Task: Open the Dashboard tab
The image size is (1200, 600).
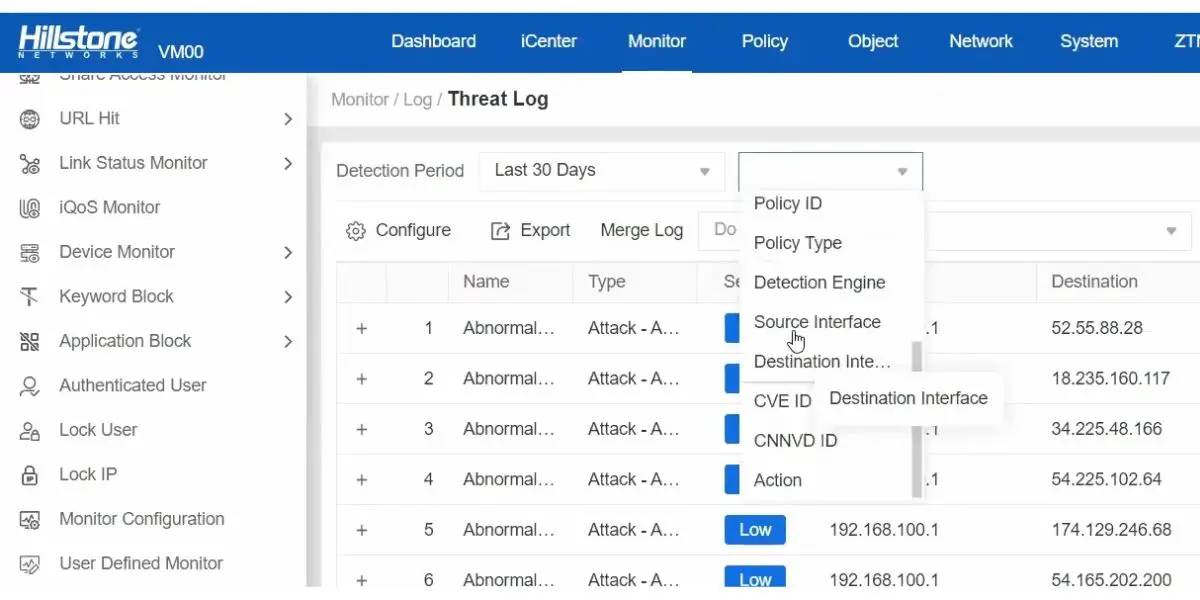Action: pyautogui.click(x=433, y=41)
